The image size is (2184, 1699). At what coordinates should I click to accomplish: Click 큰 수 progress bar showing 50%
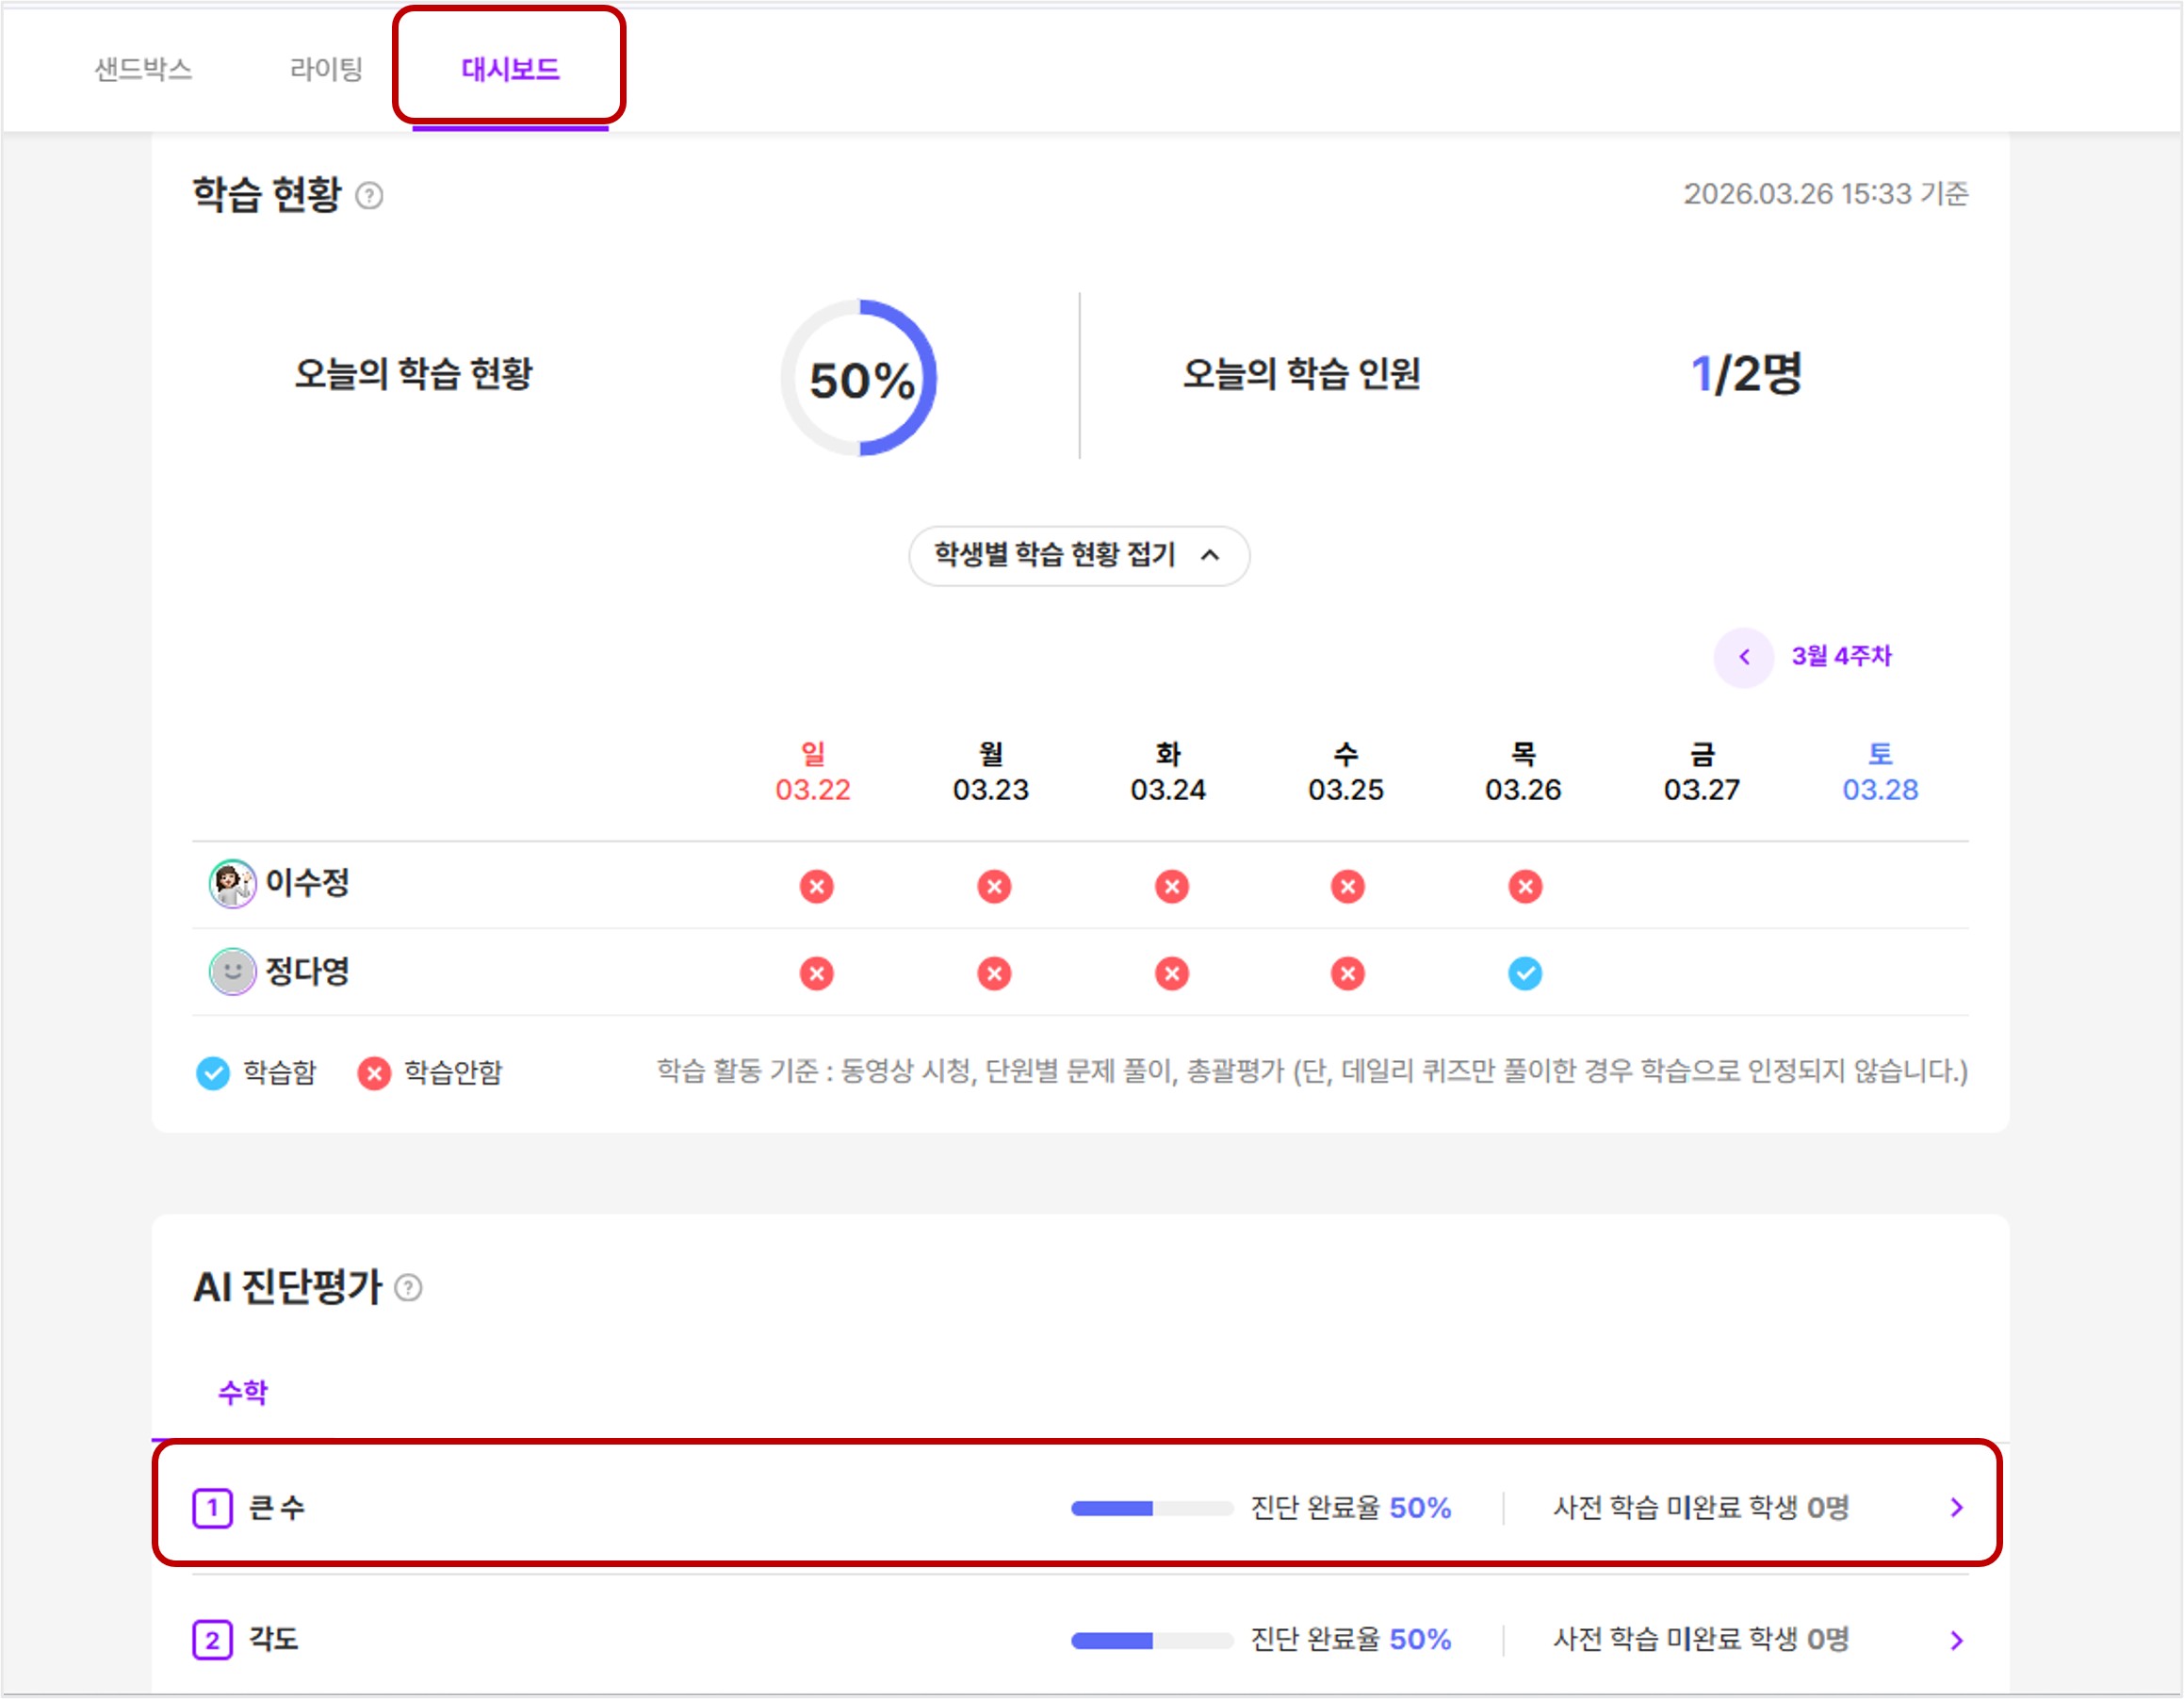(1152, 1508)
